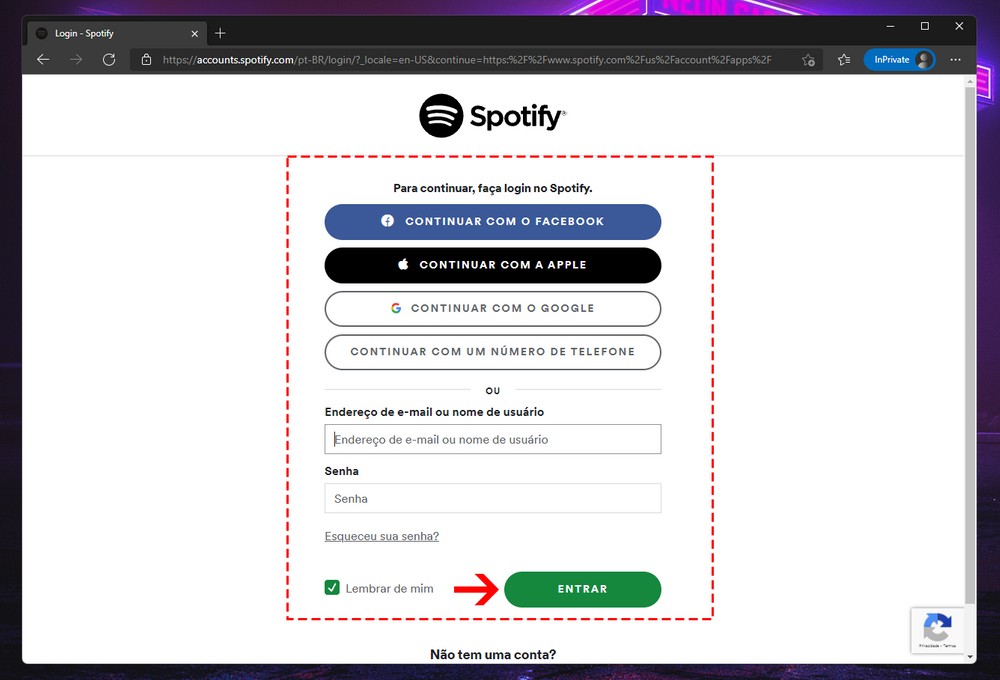Open a new tab with plus button
Image resolution: width=1000 pixels, height=680 pixels.
tap(220, 33)
